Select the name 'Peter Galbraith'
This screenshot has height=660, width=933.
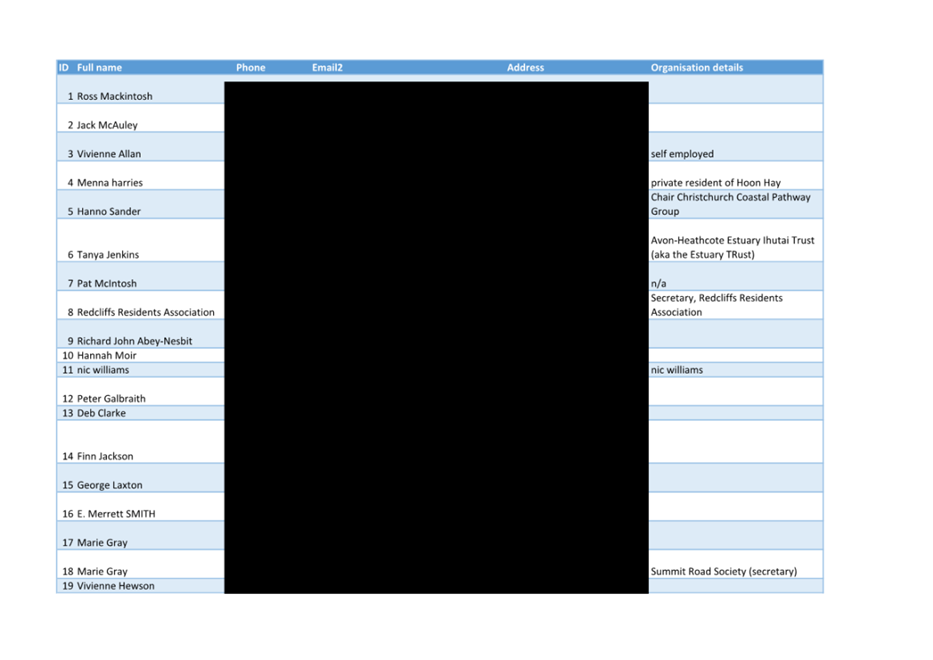(111, 399)
